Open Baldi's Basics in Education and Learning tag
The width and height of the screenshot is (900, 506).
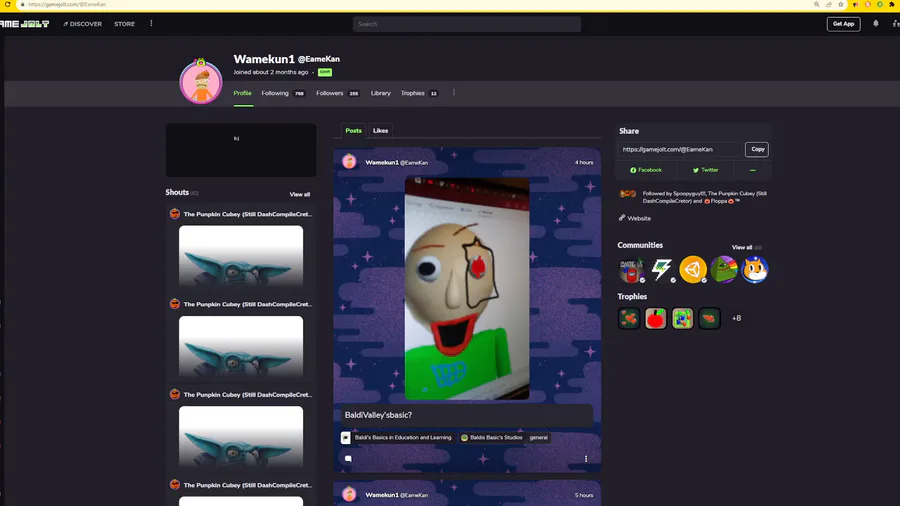click(397, 438)
